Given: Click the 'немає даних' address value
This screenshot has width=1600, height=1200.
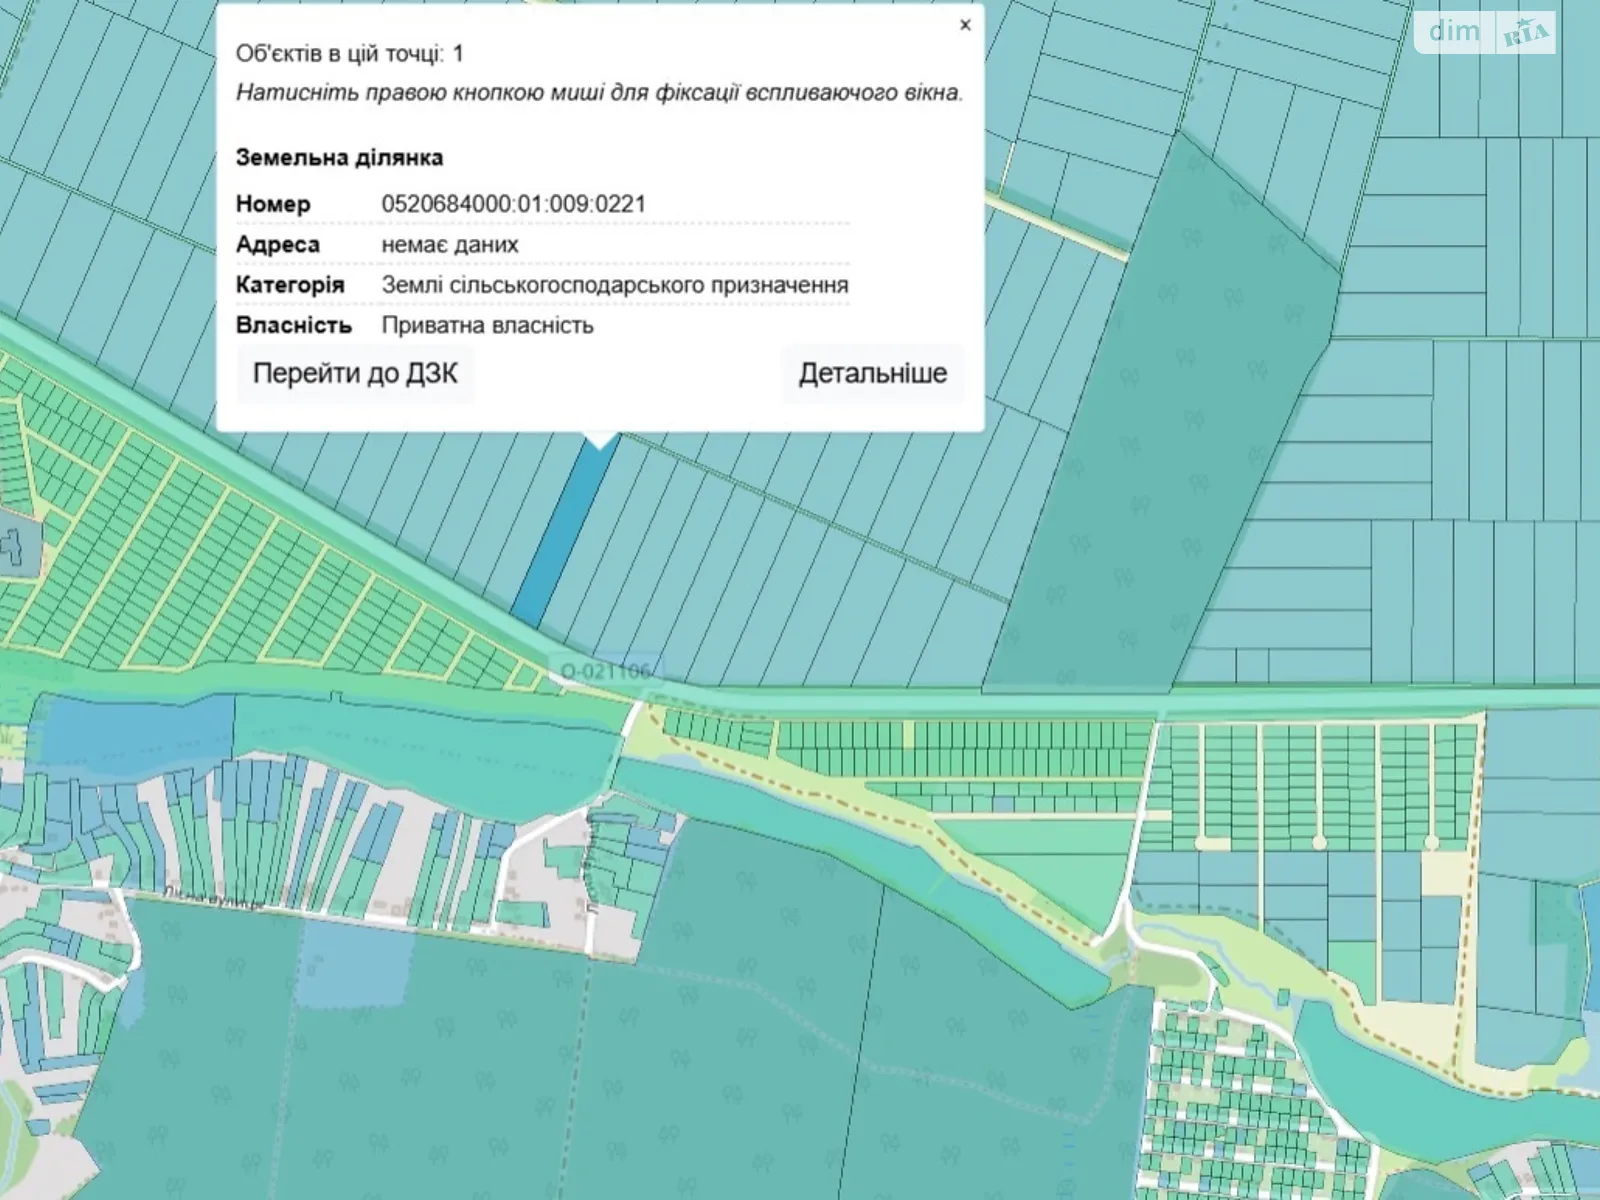Looking at the screenshot, I should coord(449,245).
